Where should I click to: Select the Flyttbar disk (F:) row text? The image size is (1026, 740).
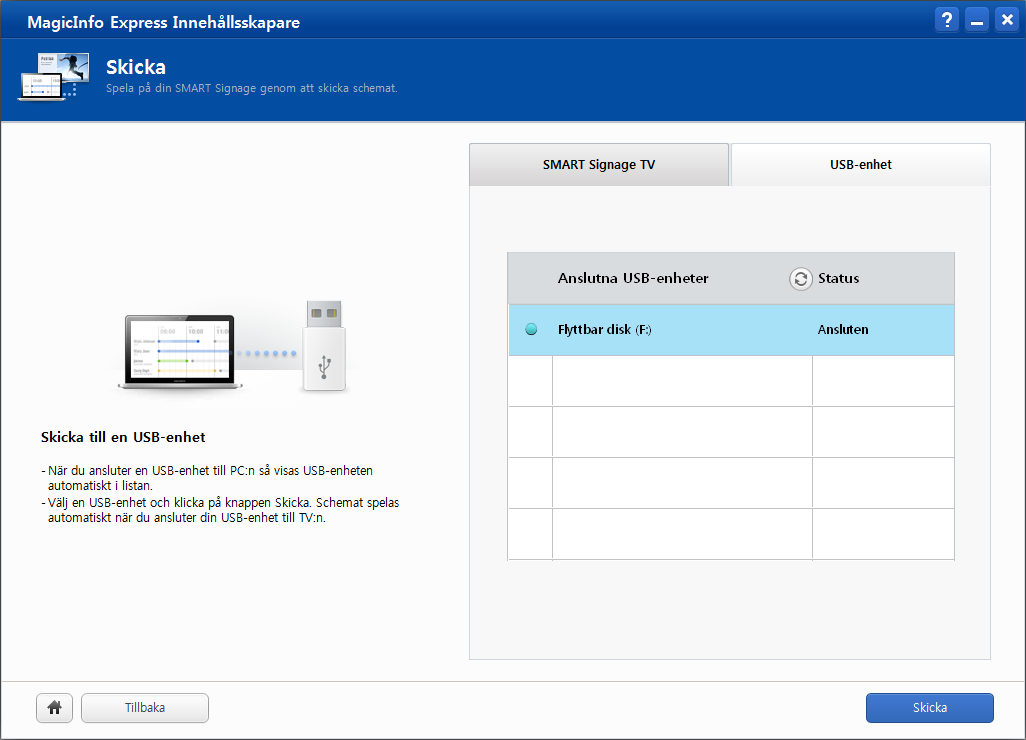[605, 330]
